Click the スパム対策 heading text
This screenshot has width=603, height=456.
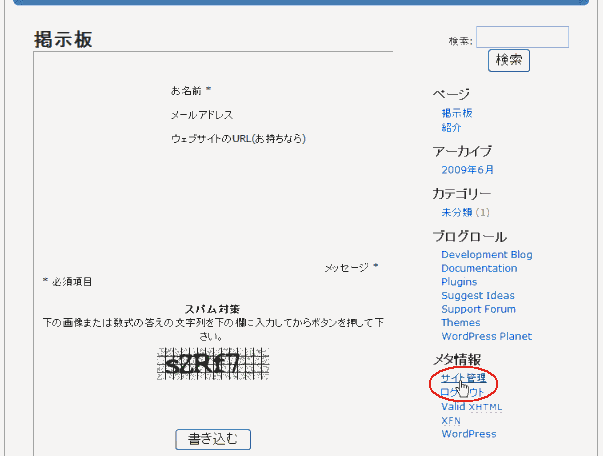(213, 309)
